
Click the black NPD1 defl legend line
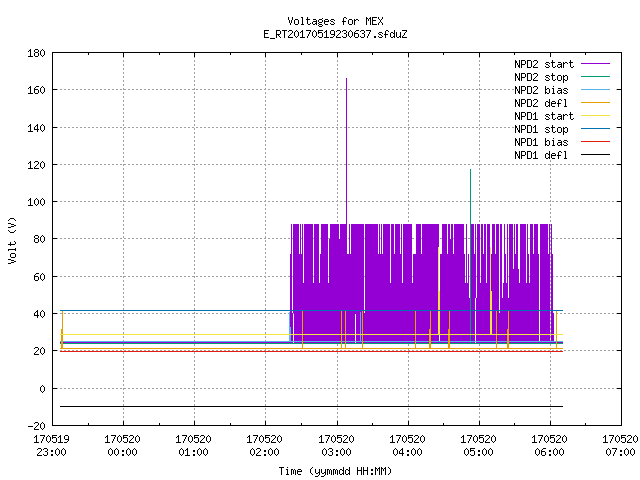(x=595, y=154)
